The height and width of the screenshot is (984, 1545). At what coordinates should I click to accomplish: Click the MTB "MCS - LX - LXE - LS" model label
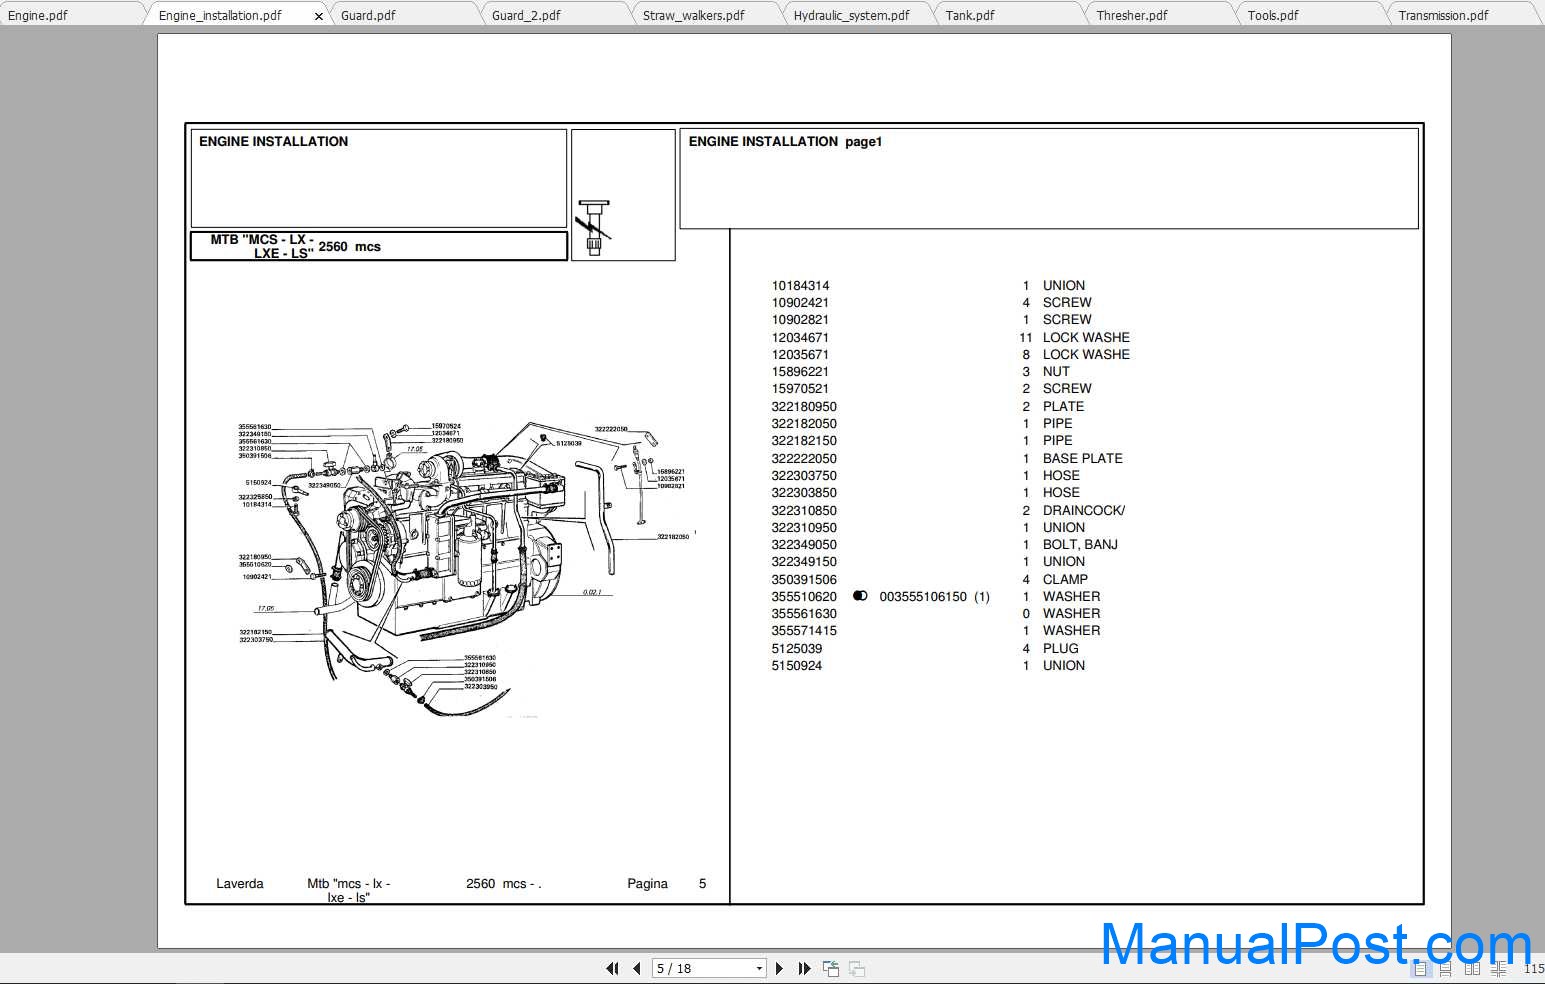pyautogui.click(x=263, y=246)
